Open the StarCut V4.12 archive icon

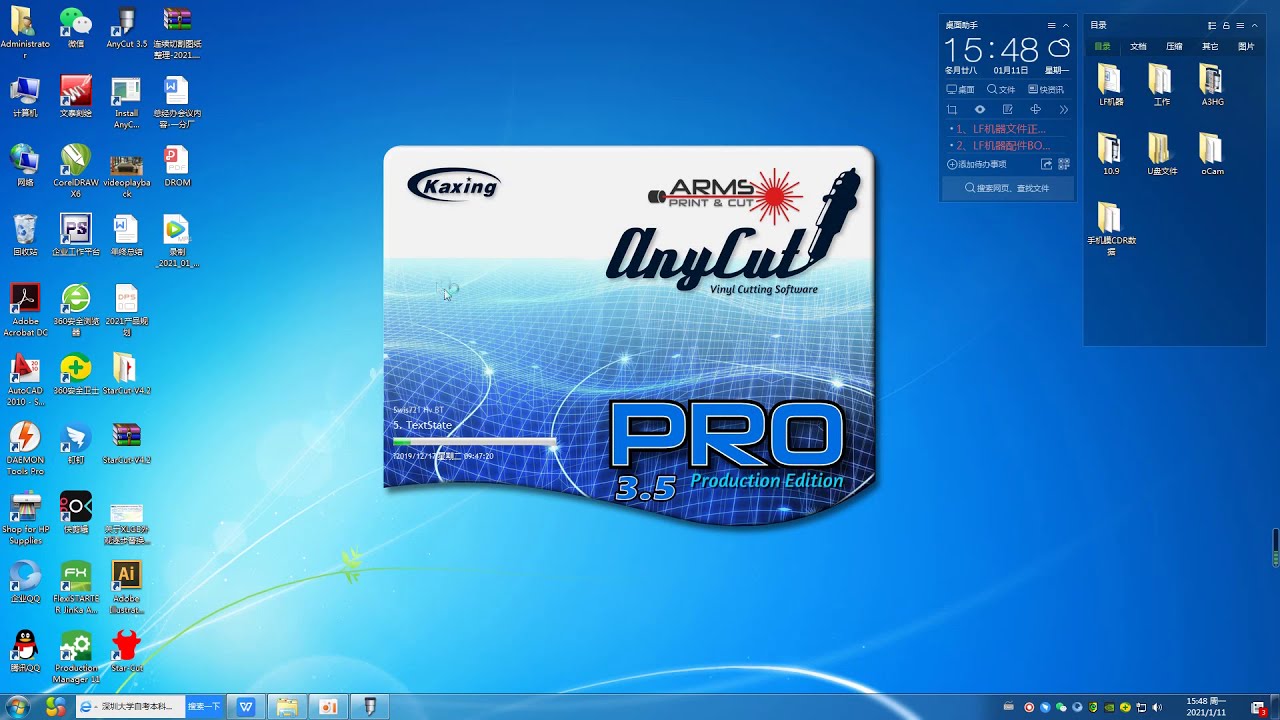click(126, 443)
